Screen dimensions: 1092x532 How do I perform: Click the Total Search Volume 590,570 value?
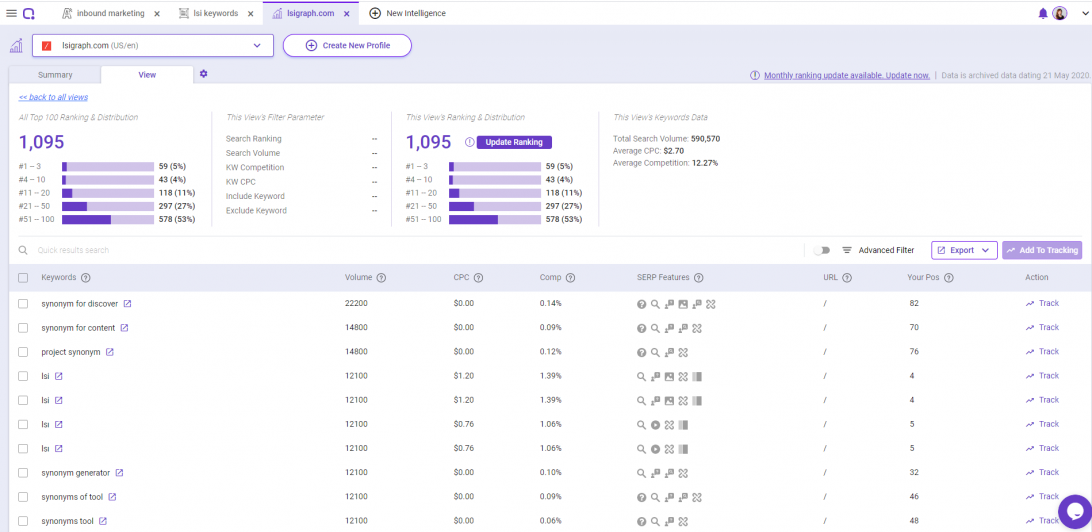tap(705, 139)
